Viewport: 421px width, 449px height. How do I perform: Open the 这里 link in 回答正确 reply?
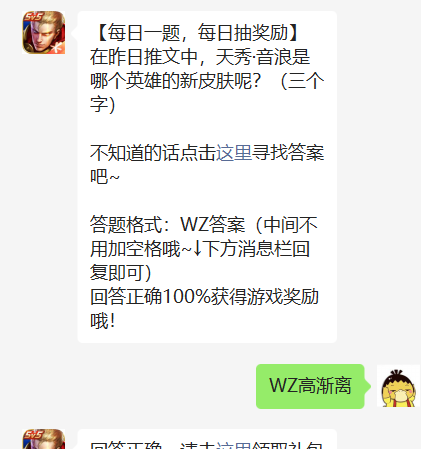234,445
